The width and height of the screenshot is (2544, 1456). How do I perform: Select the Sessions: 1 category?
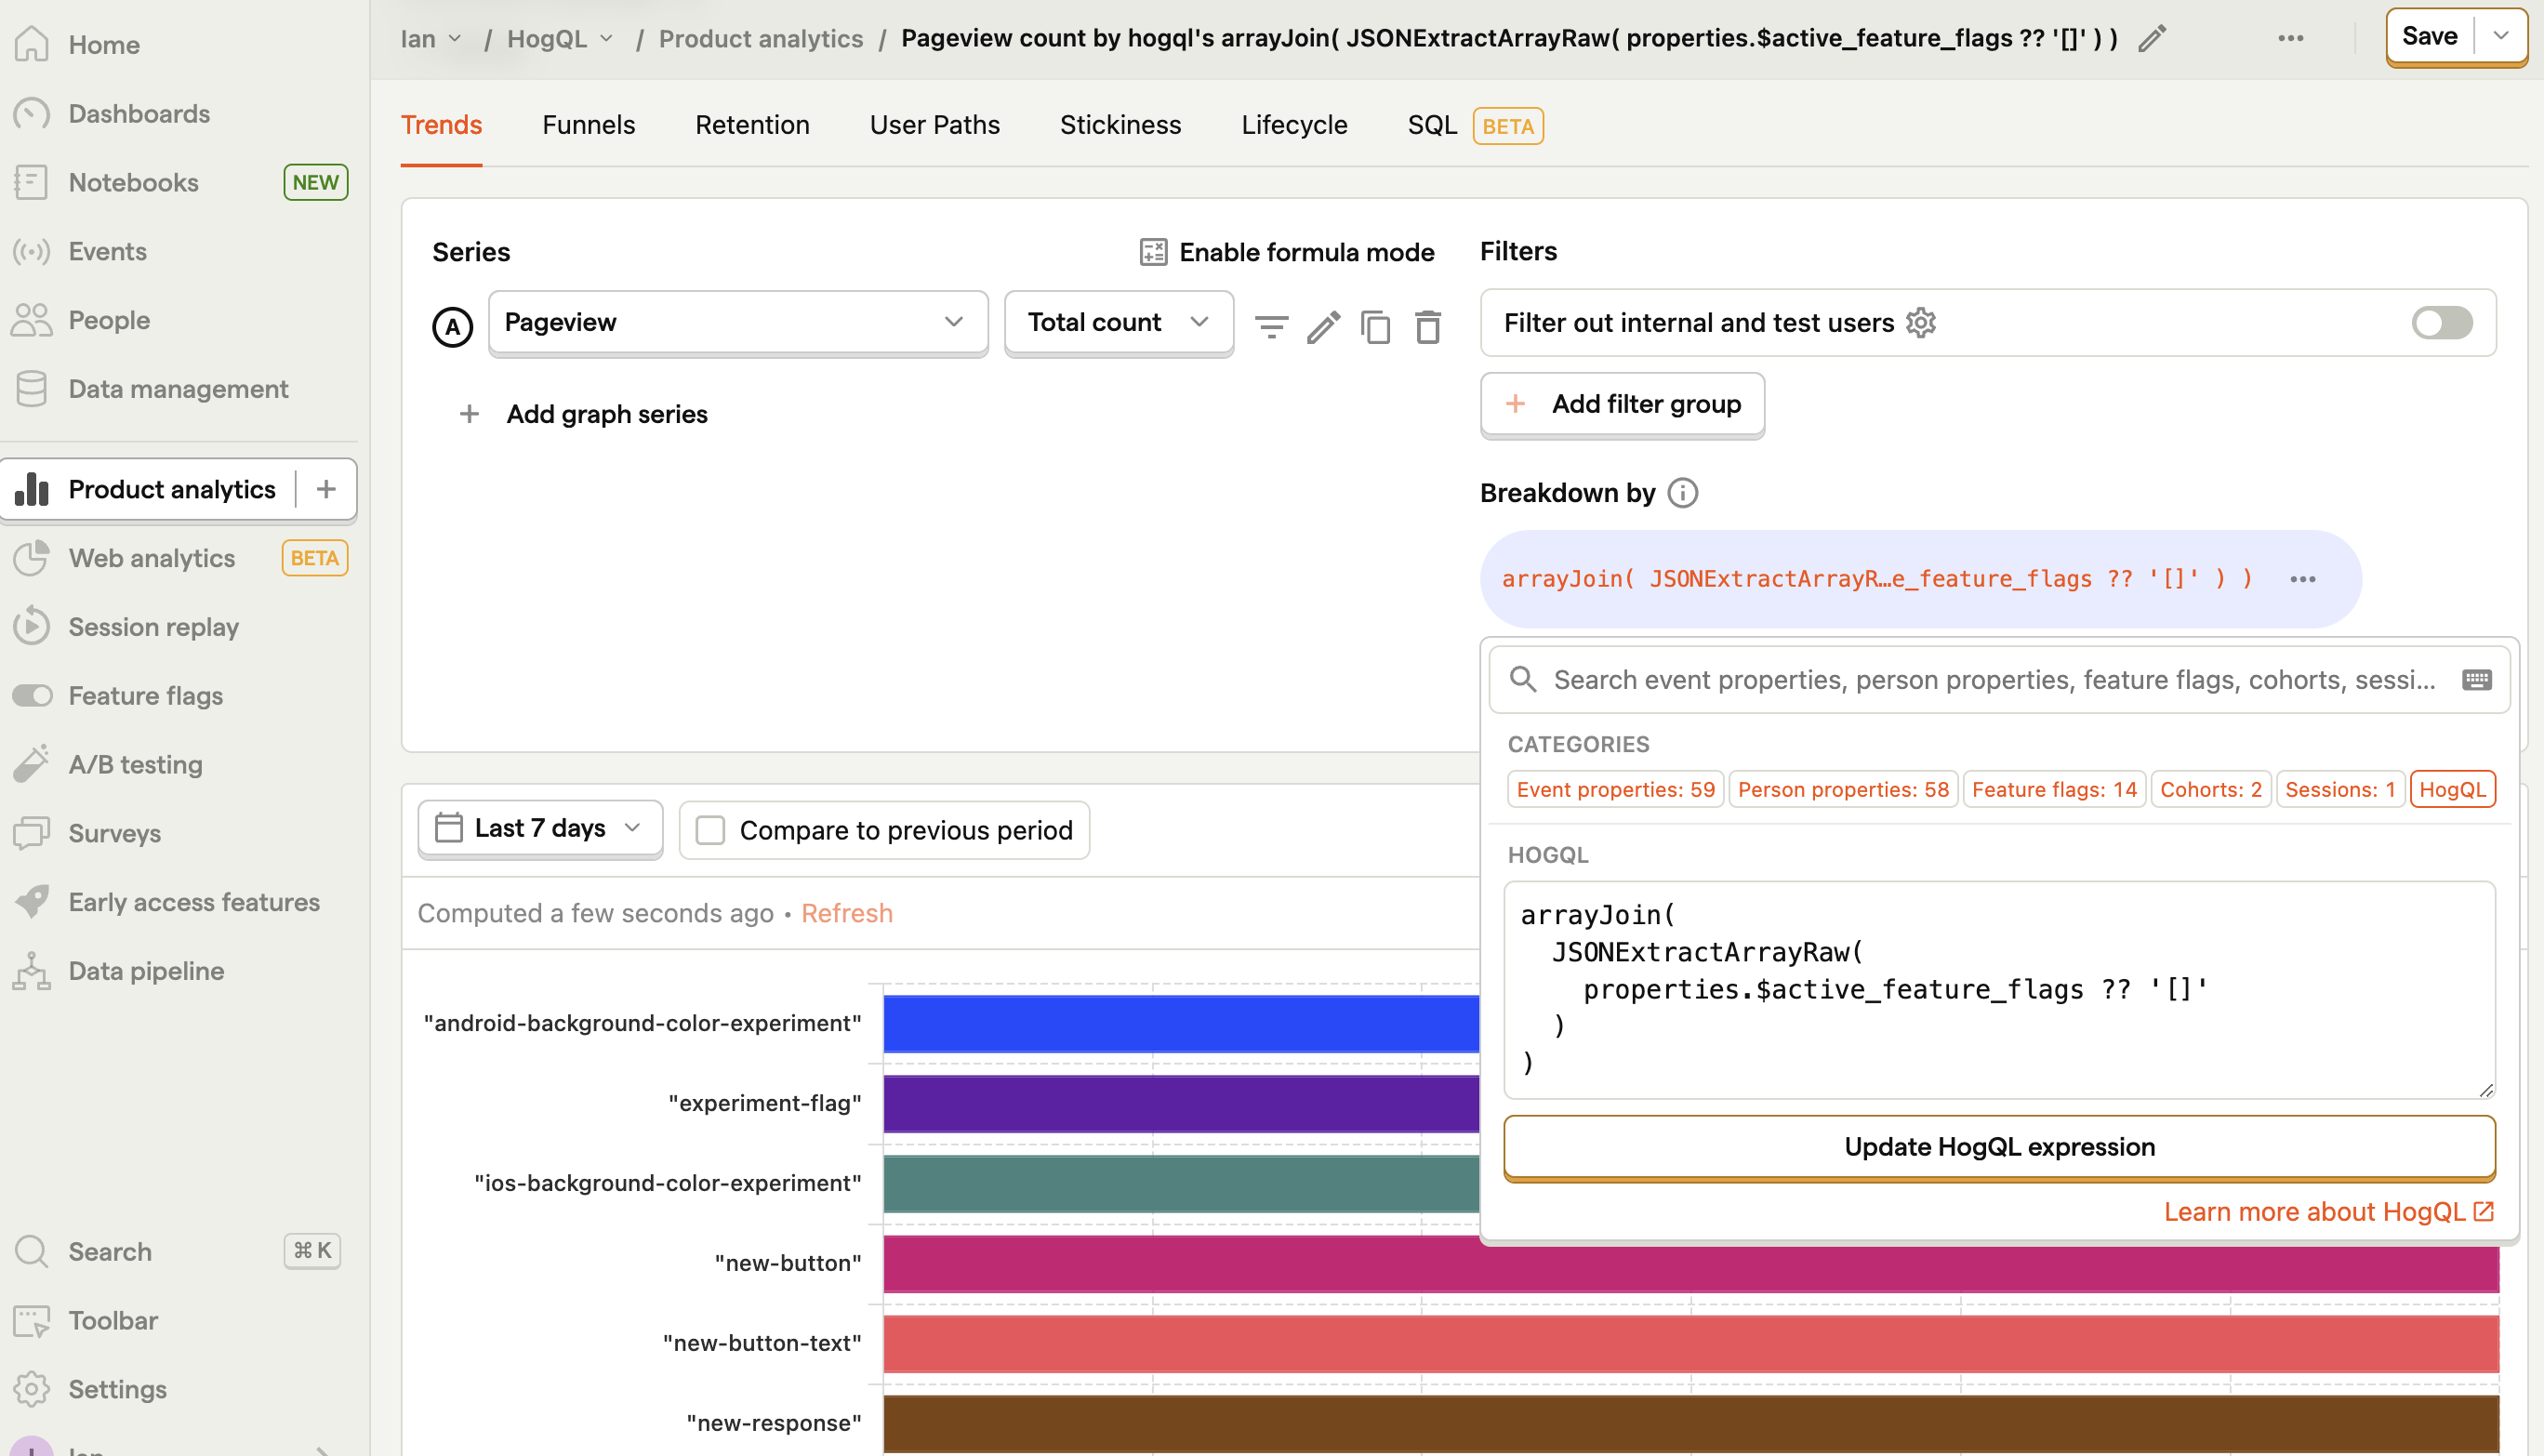point(2340,789)
